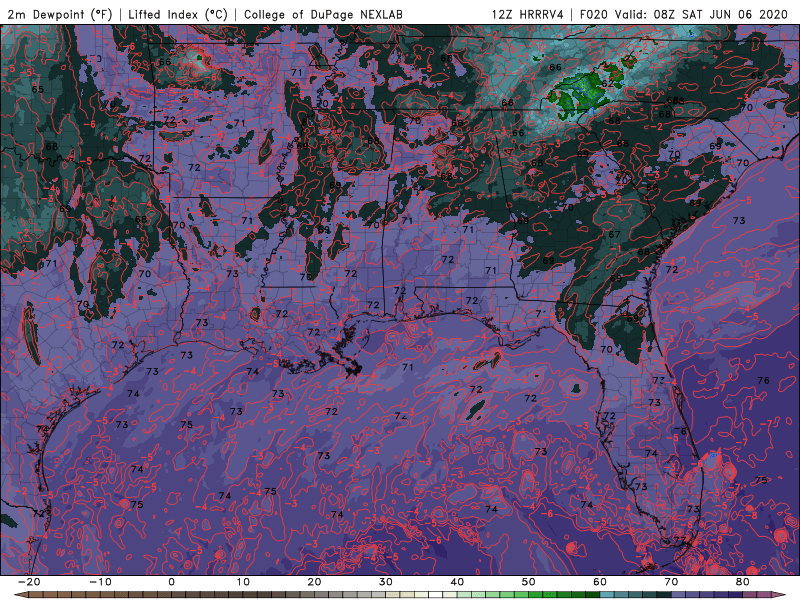
Task: Click the 10 label on the color scale
Action: (x=243, y=582)
